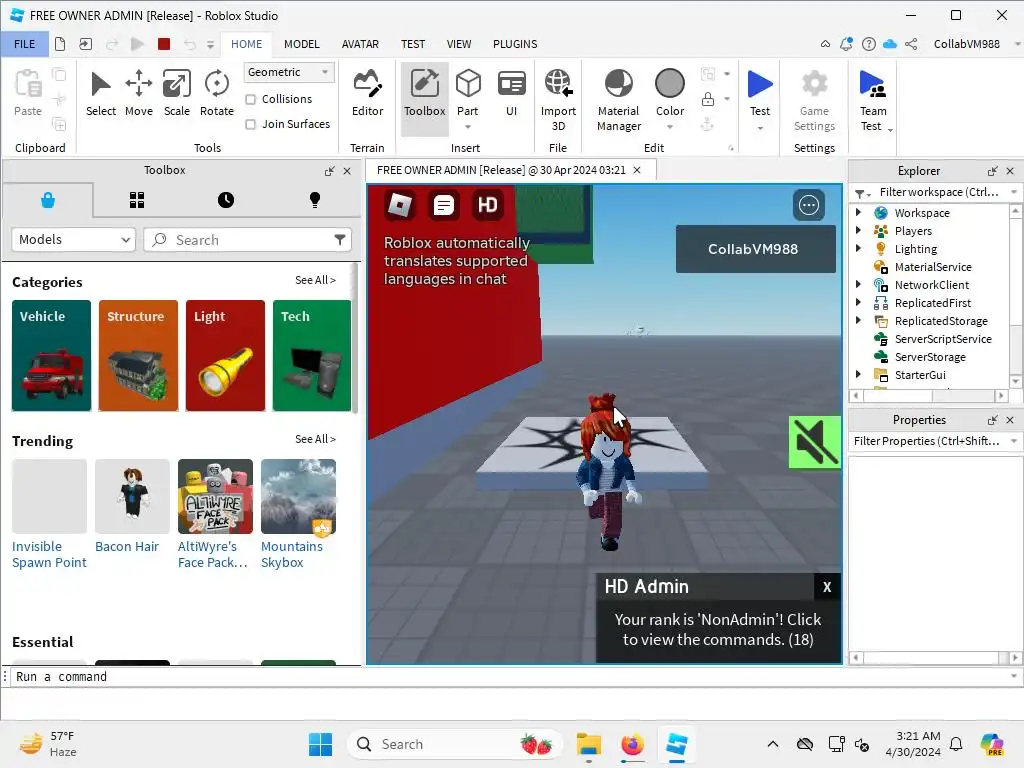
Task: Open the help question mark icon
Action: click(869, 44)
